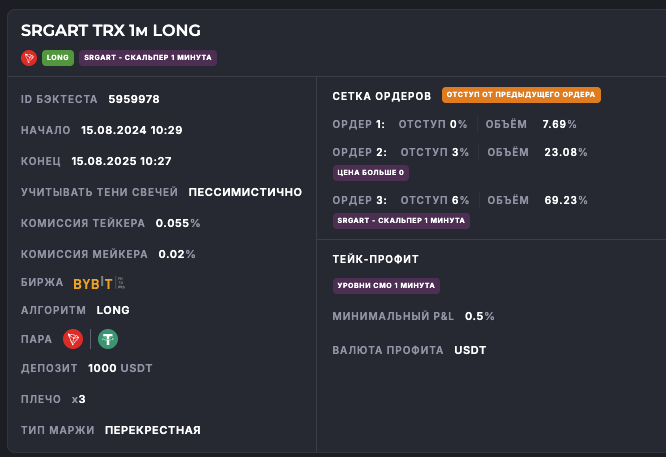The image size is (666, 457).
Task: Click the taker commission value 0.055%
Action: pyautogui.click(x=179, y=223)
